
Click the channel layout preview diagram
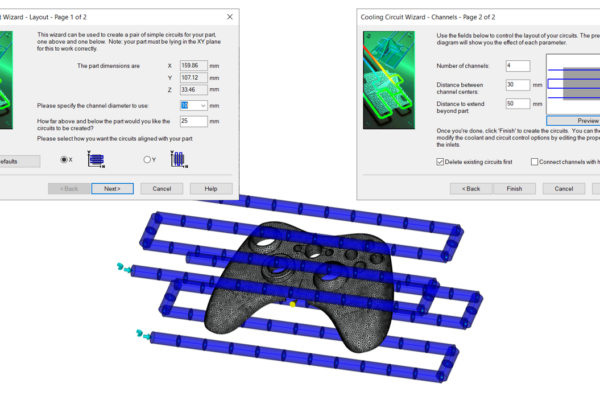[x=573, y=84]
